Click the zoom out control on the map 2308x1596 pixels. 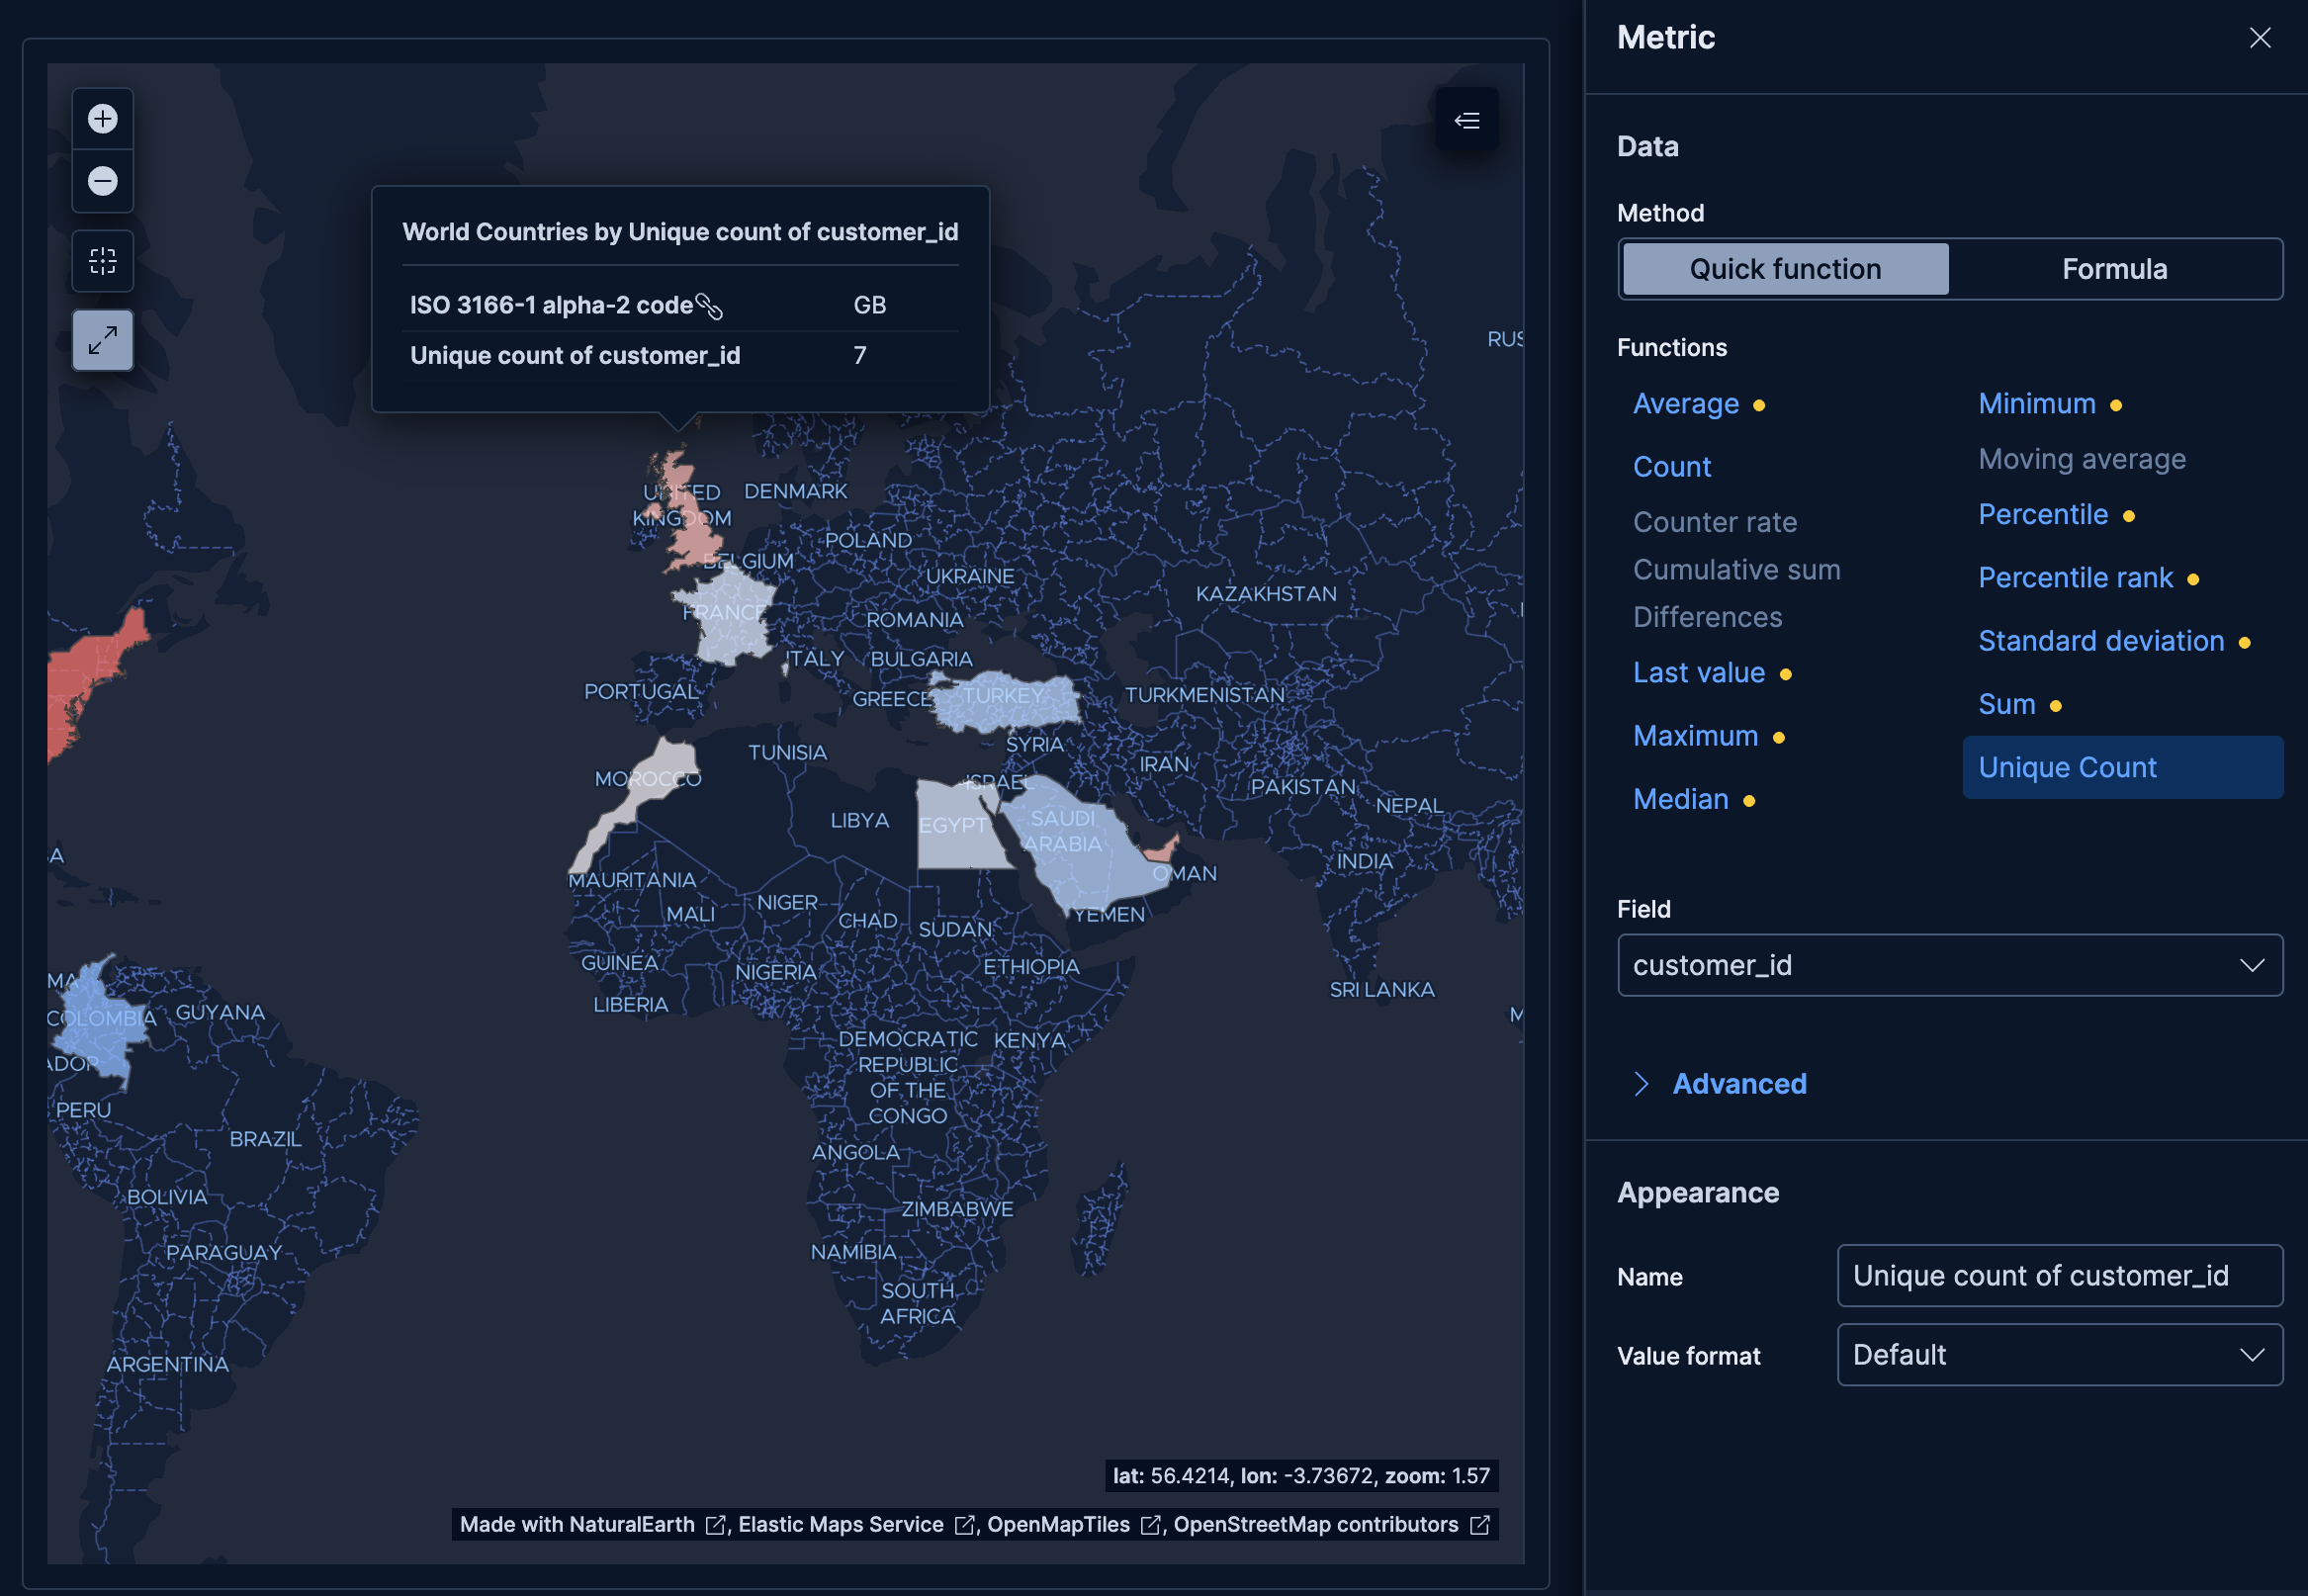102,181
